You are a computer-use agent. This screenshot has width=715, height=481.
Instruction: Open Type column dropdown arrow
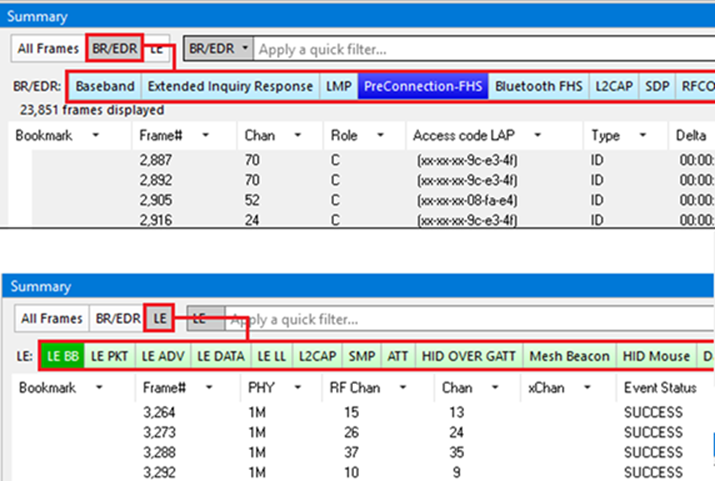pos(643,135)
